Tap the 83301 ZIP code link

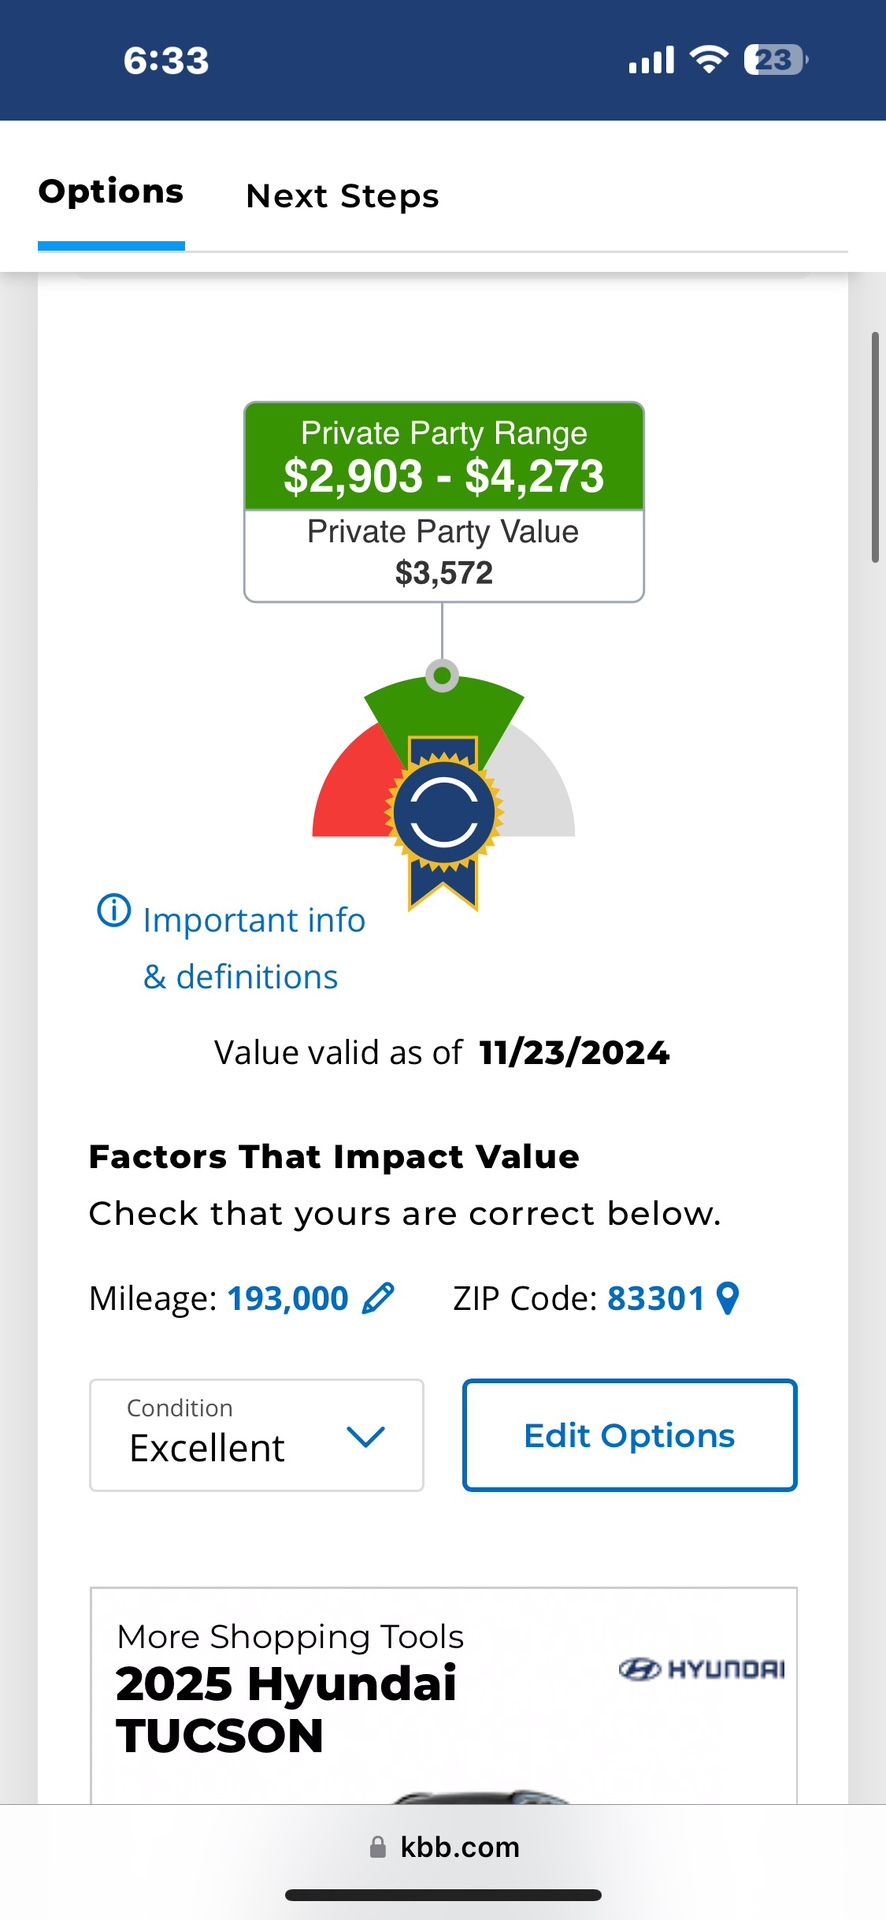tap(656, 1298)
